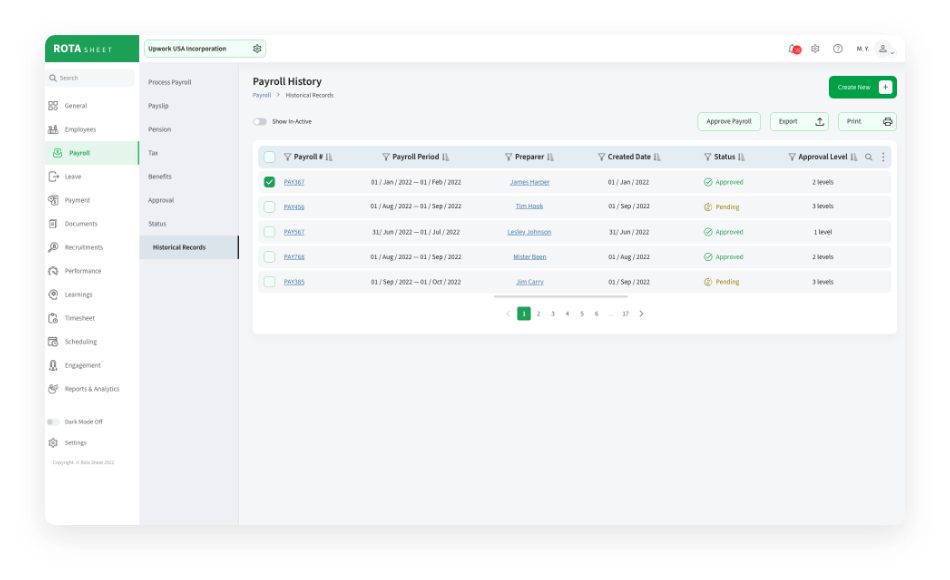Click the Timesheet sidebar icon

pyautogui.click(x=53, y=318)
